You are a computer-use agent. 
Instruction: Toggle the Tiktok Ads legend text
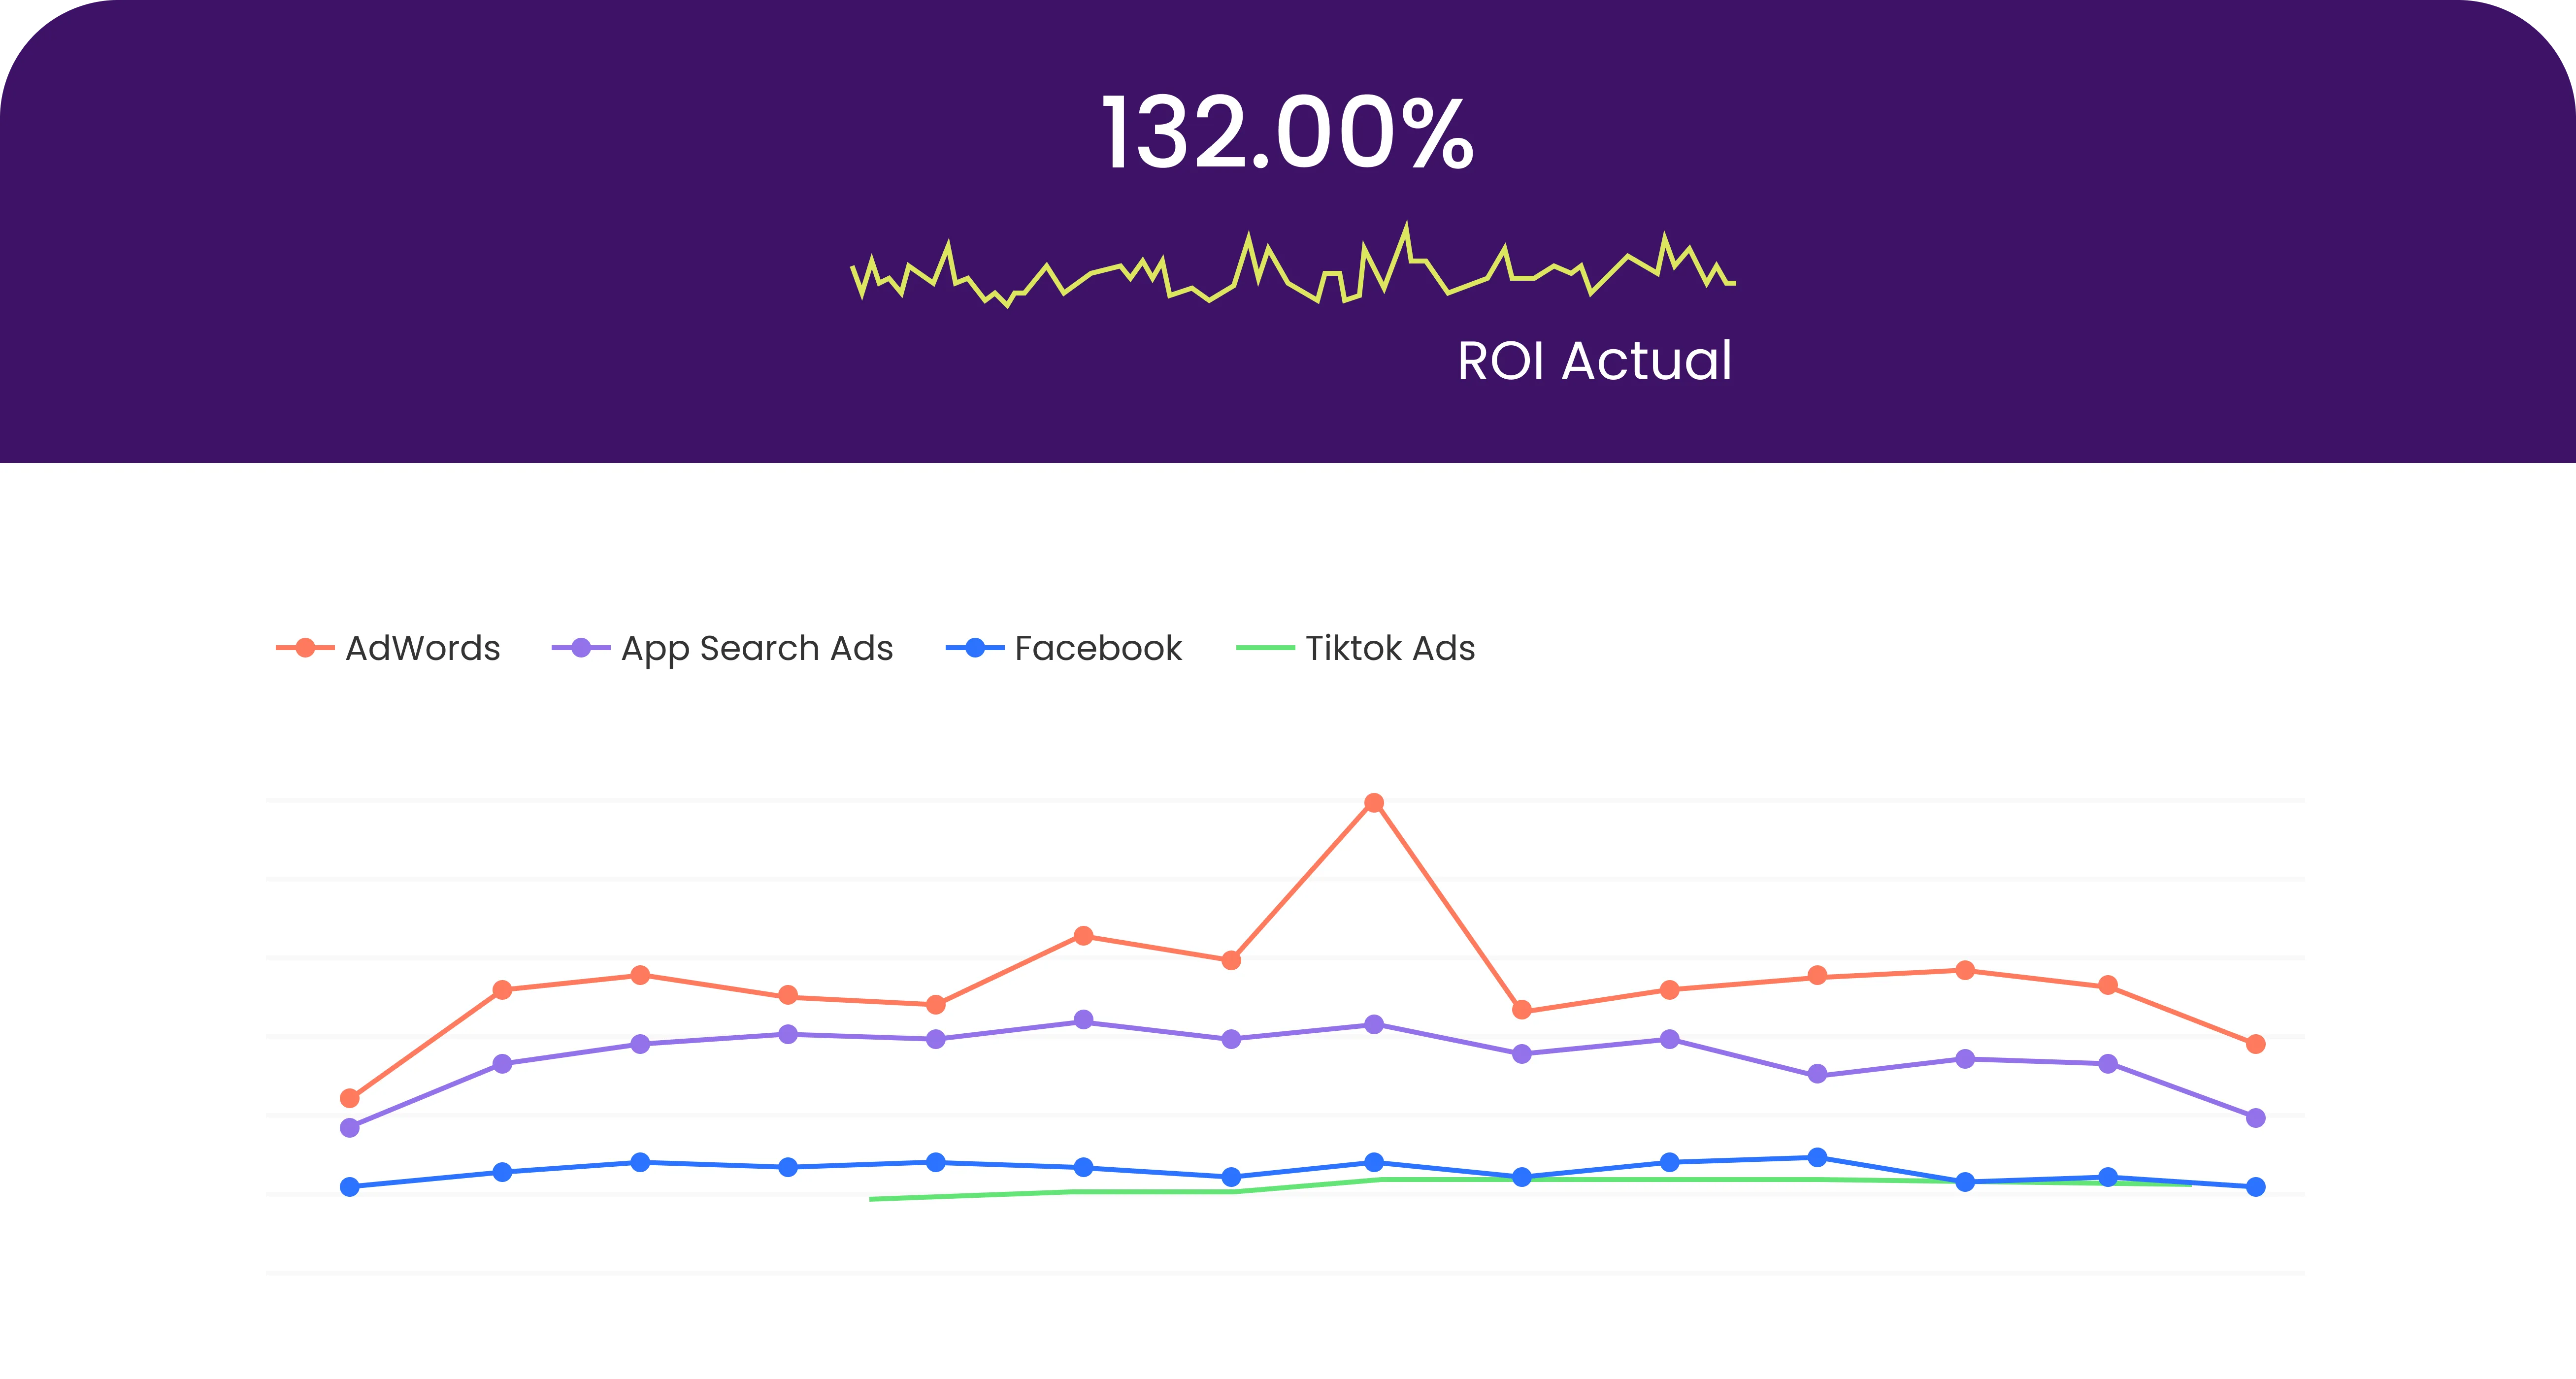(1390, 648)
